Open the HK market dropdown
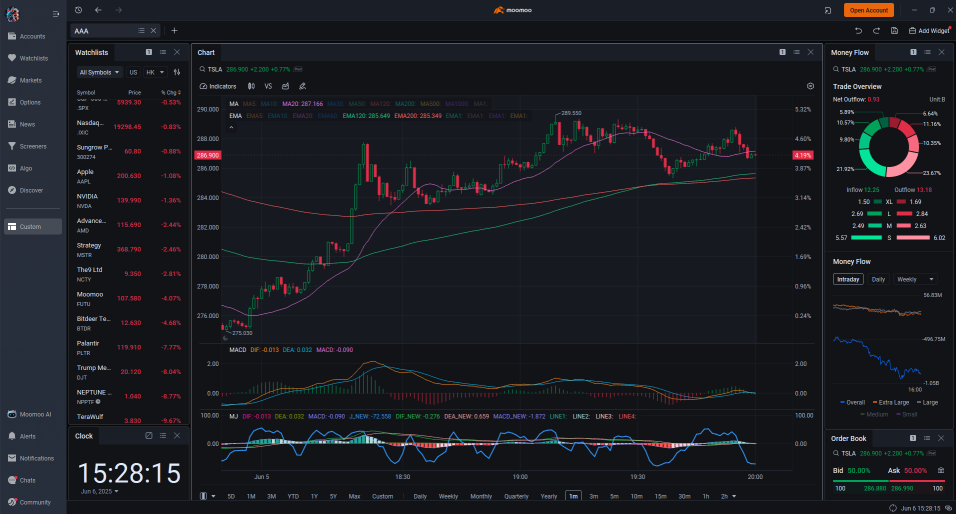Screen dimensions: 956x514 click(155, 73)
